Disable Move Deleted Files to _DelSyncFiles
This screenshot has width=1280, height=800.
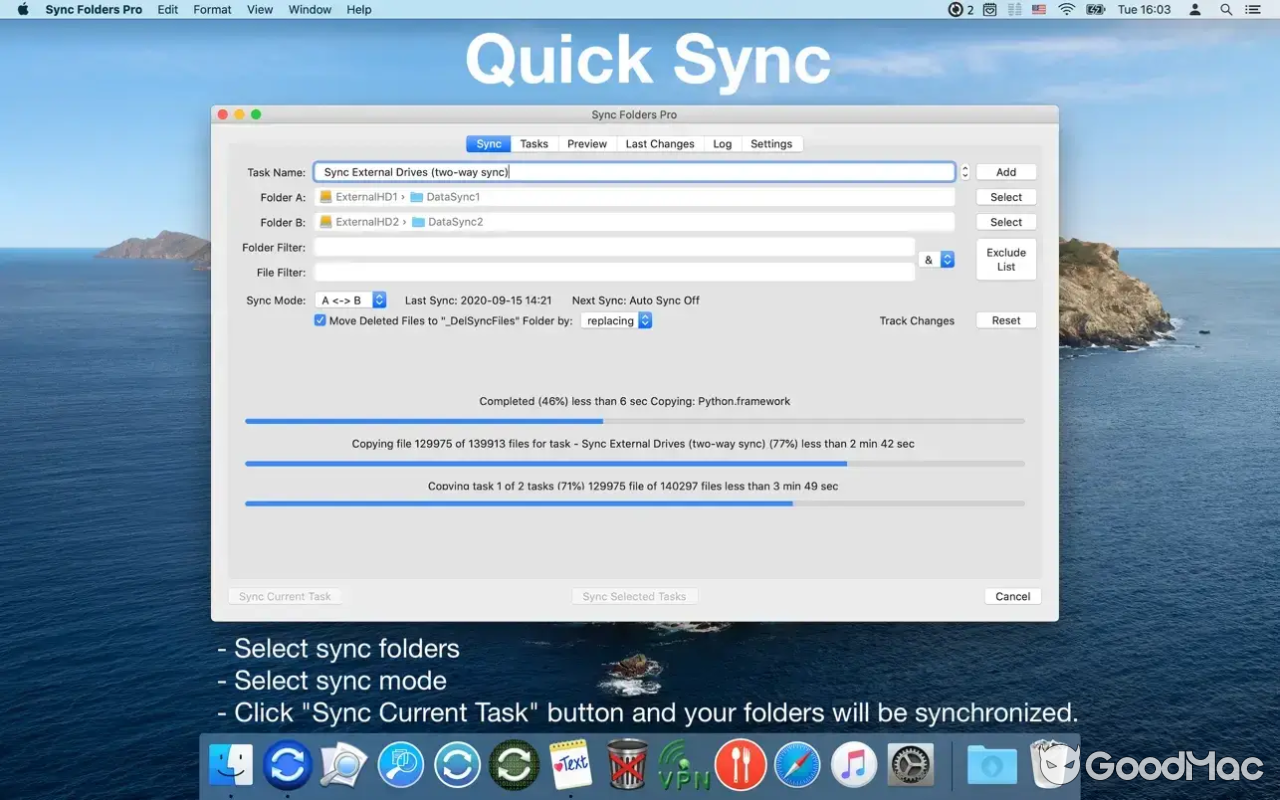(x=322, y=320)
